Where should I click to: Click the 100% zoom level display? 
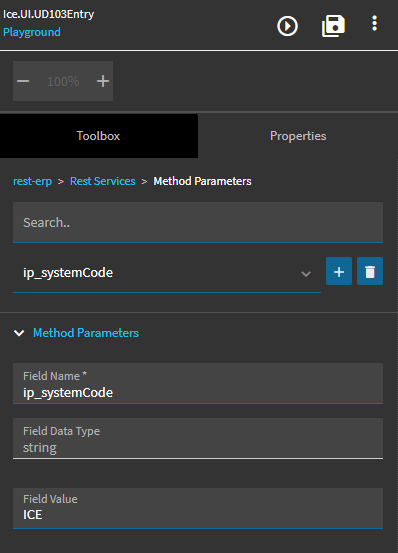pyautogui.click(x=63, y=81)
